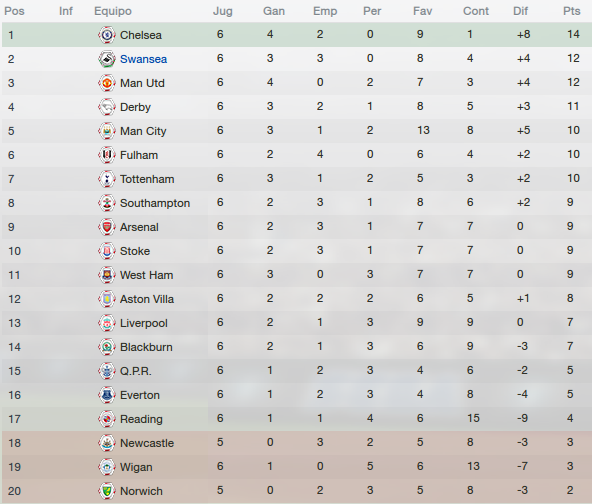Open the Swansea team link

click(143, 59)
